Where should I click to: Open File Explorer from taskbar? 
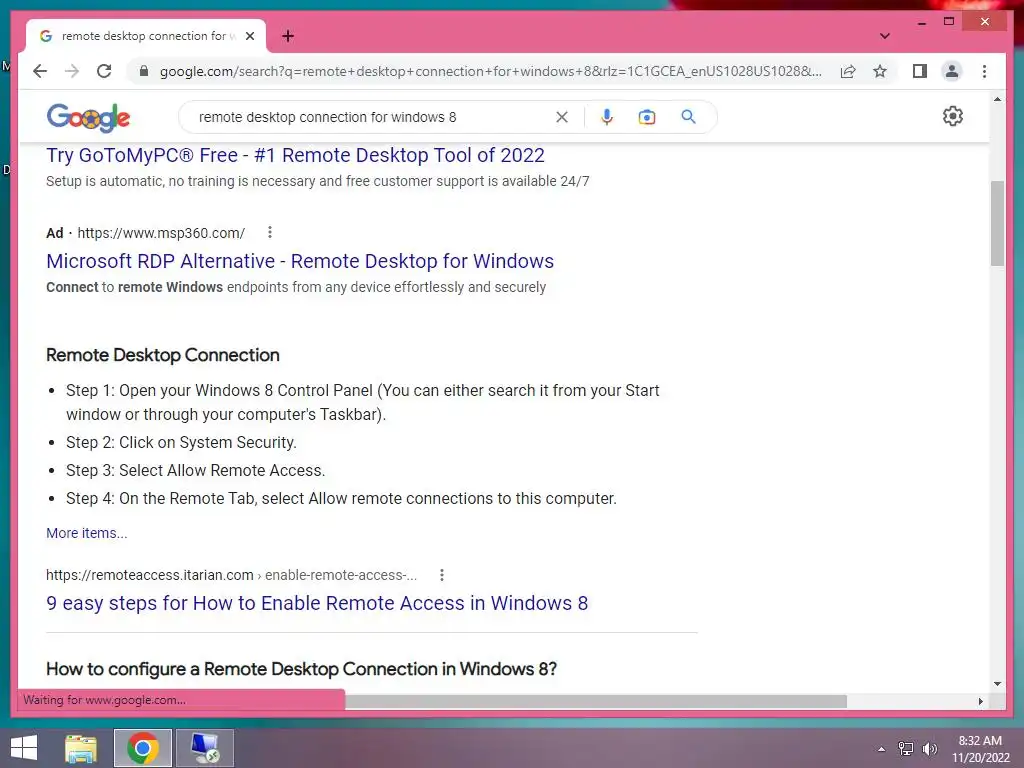click(81, 748)
